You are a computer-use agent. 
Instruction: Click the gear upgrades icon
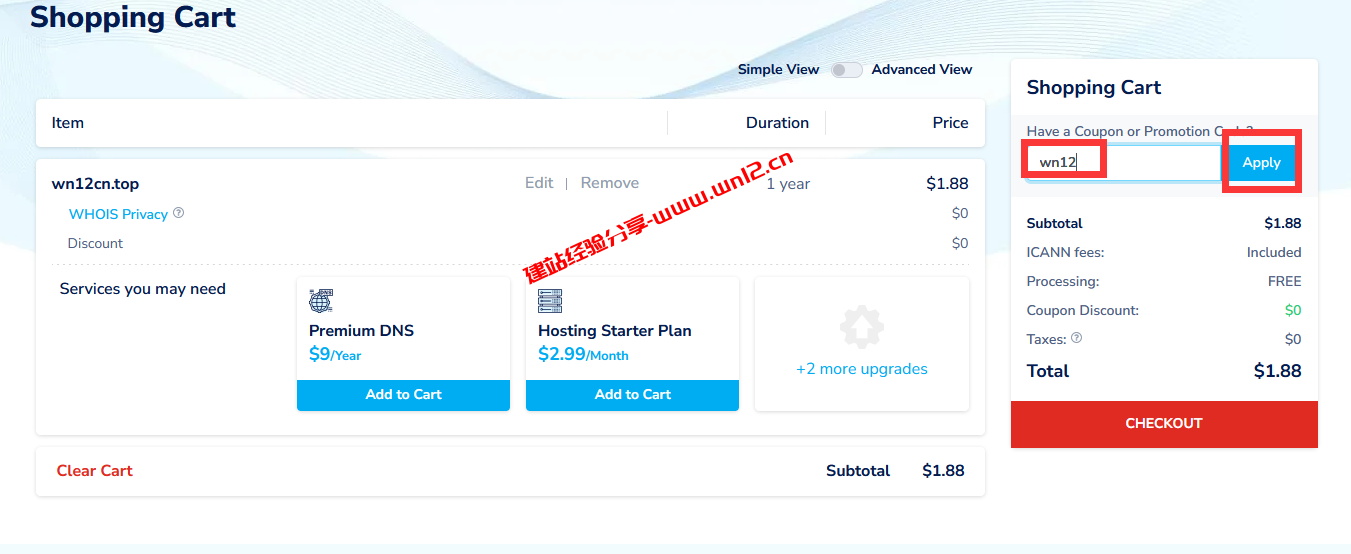tap(861, 327)
